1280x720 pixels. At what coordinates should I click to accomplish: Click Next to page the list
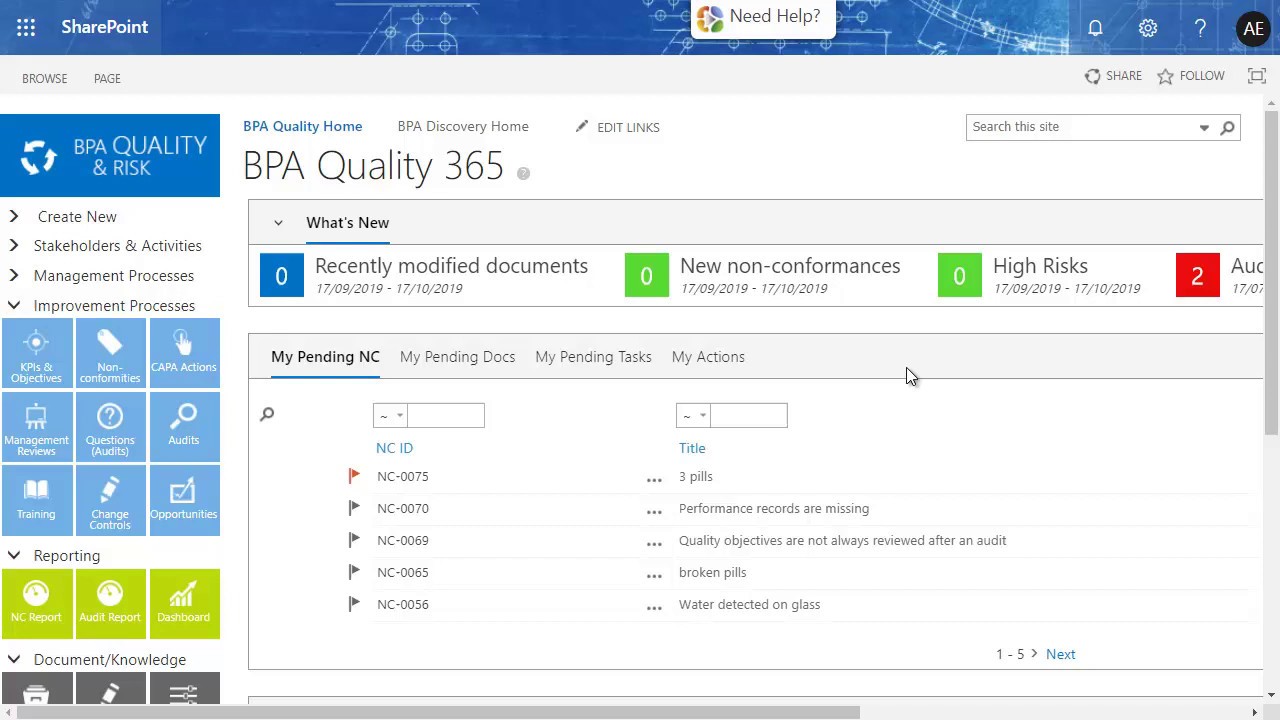coord(1060,654)
